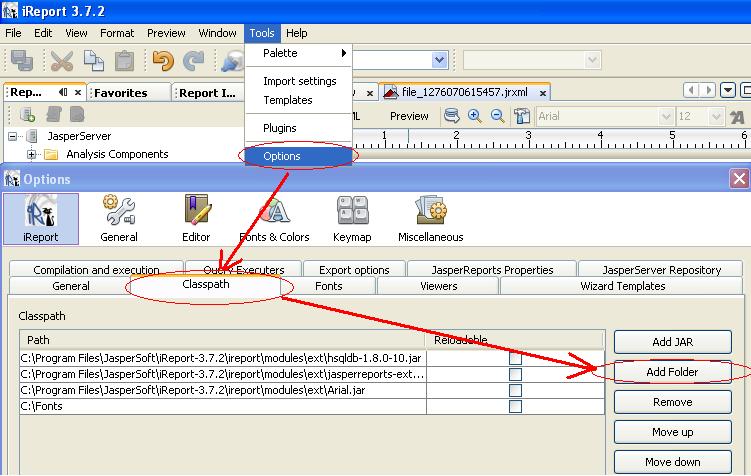The height and width of the screenshot is (476, 751).
Task: Click the Path column header
Action: pyautogui.click(x=223, y=340)
